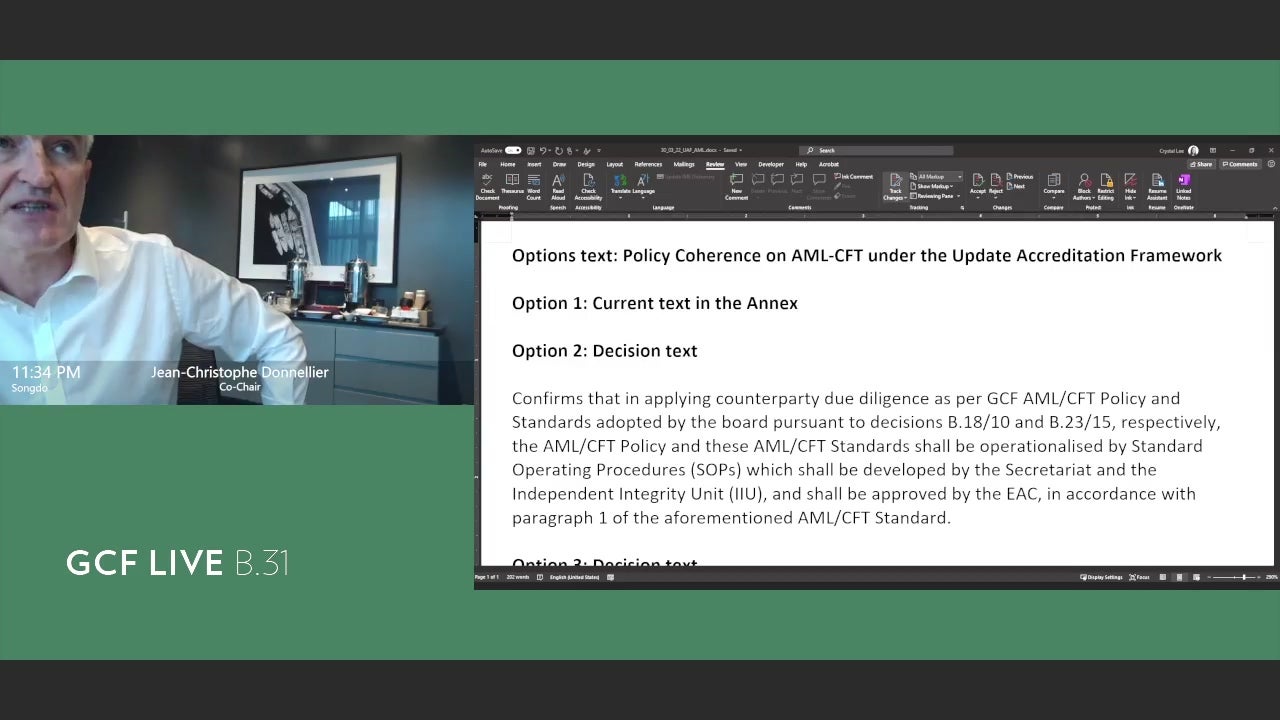Viewport: 1280px width, 720px height.
Task: Open the Reject dropdown arrow
Action: [996, 198]
